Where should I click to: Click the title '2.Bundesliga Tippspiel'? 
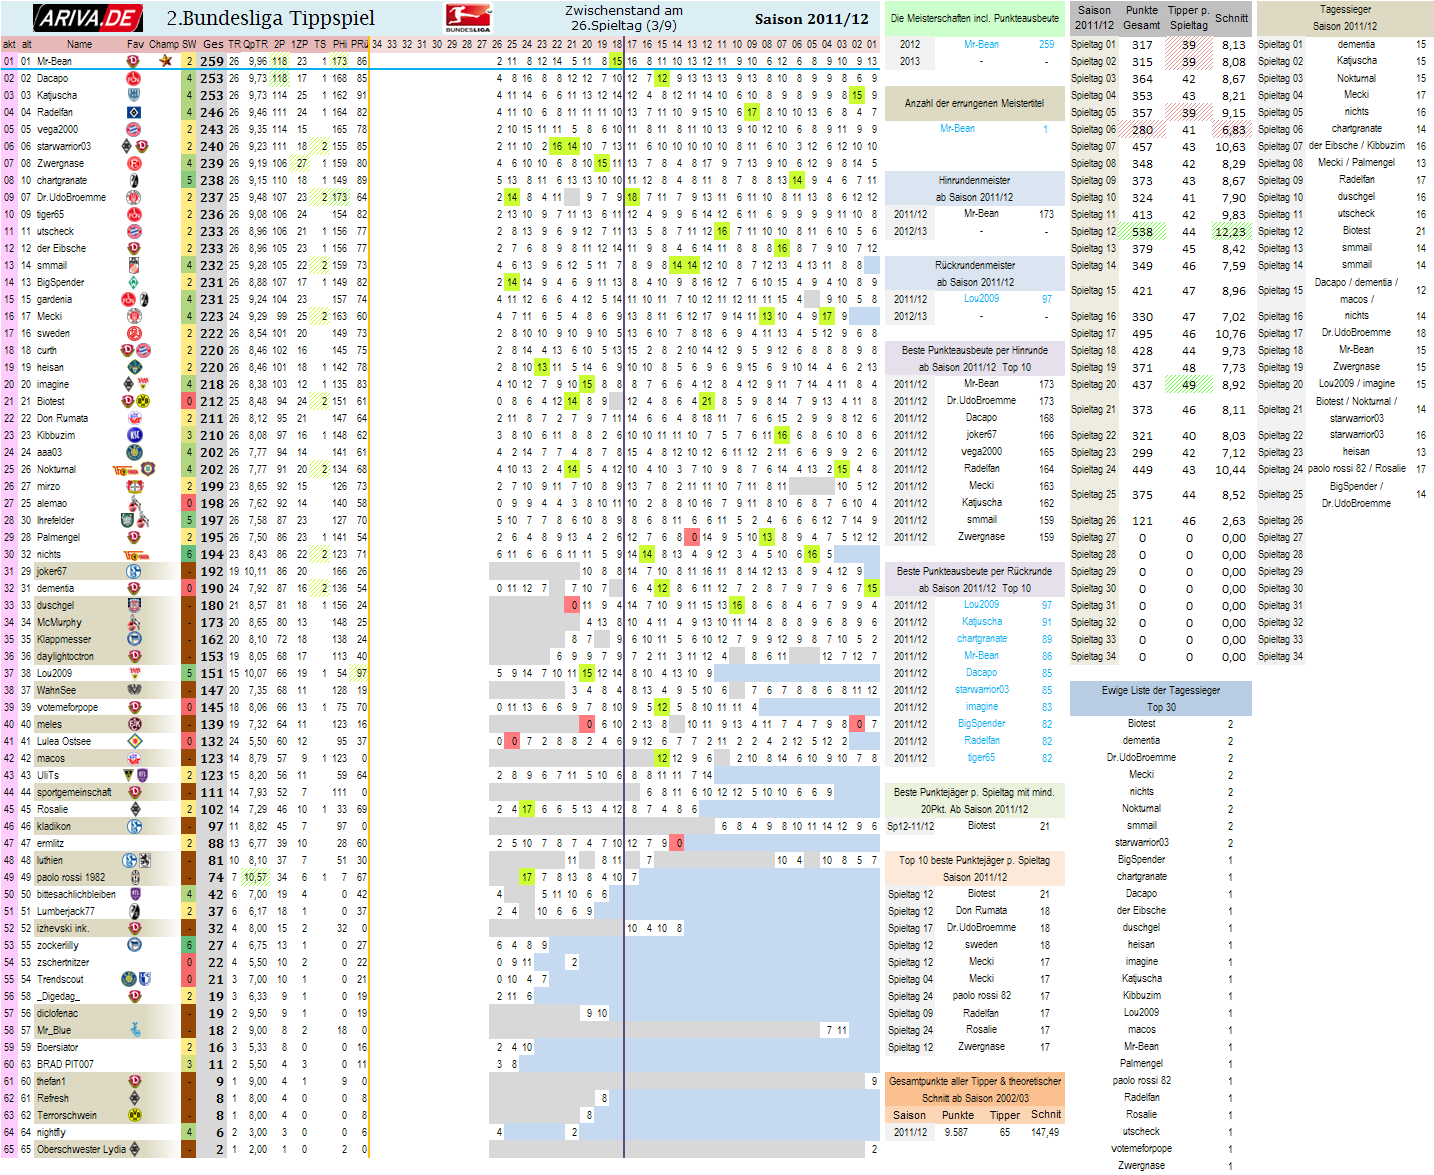click(x=271, y=18)
